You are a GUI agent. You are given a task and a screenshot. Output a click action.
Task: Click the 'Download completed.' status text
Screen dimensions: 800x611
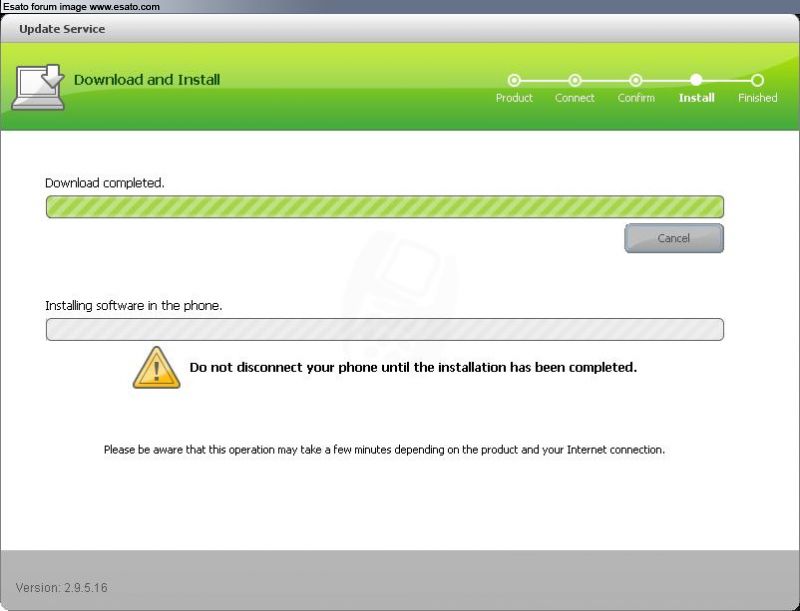105,183
